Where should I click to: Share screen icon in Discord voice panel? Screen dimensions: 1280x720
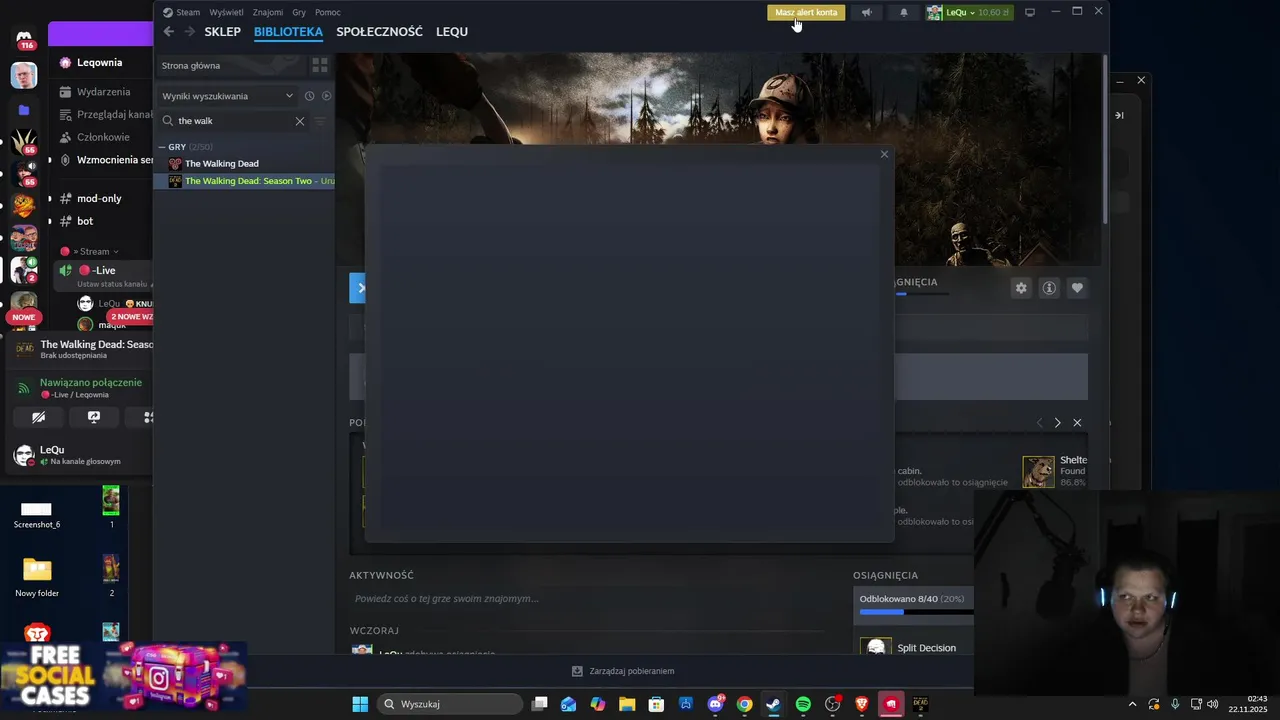pyautogui.click(x=94, y=418)
